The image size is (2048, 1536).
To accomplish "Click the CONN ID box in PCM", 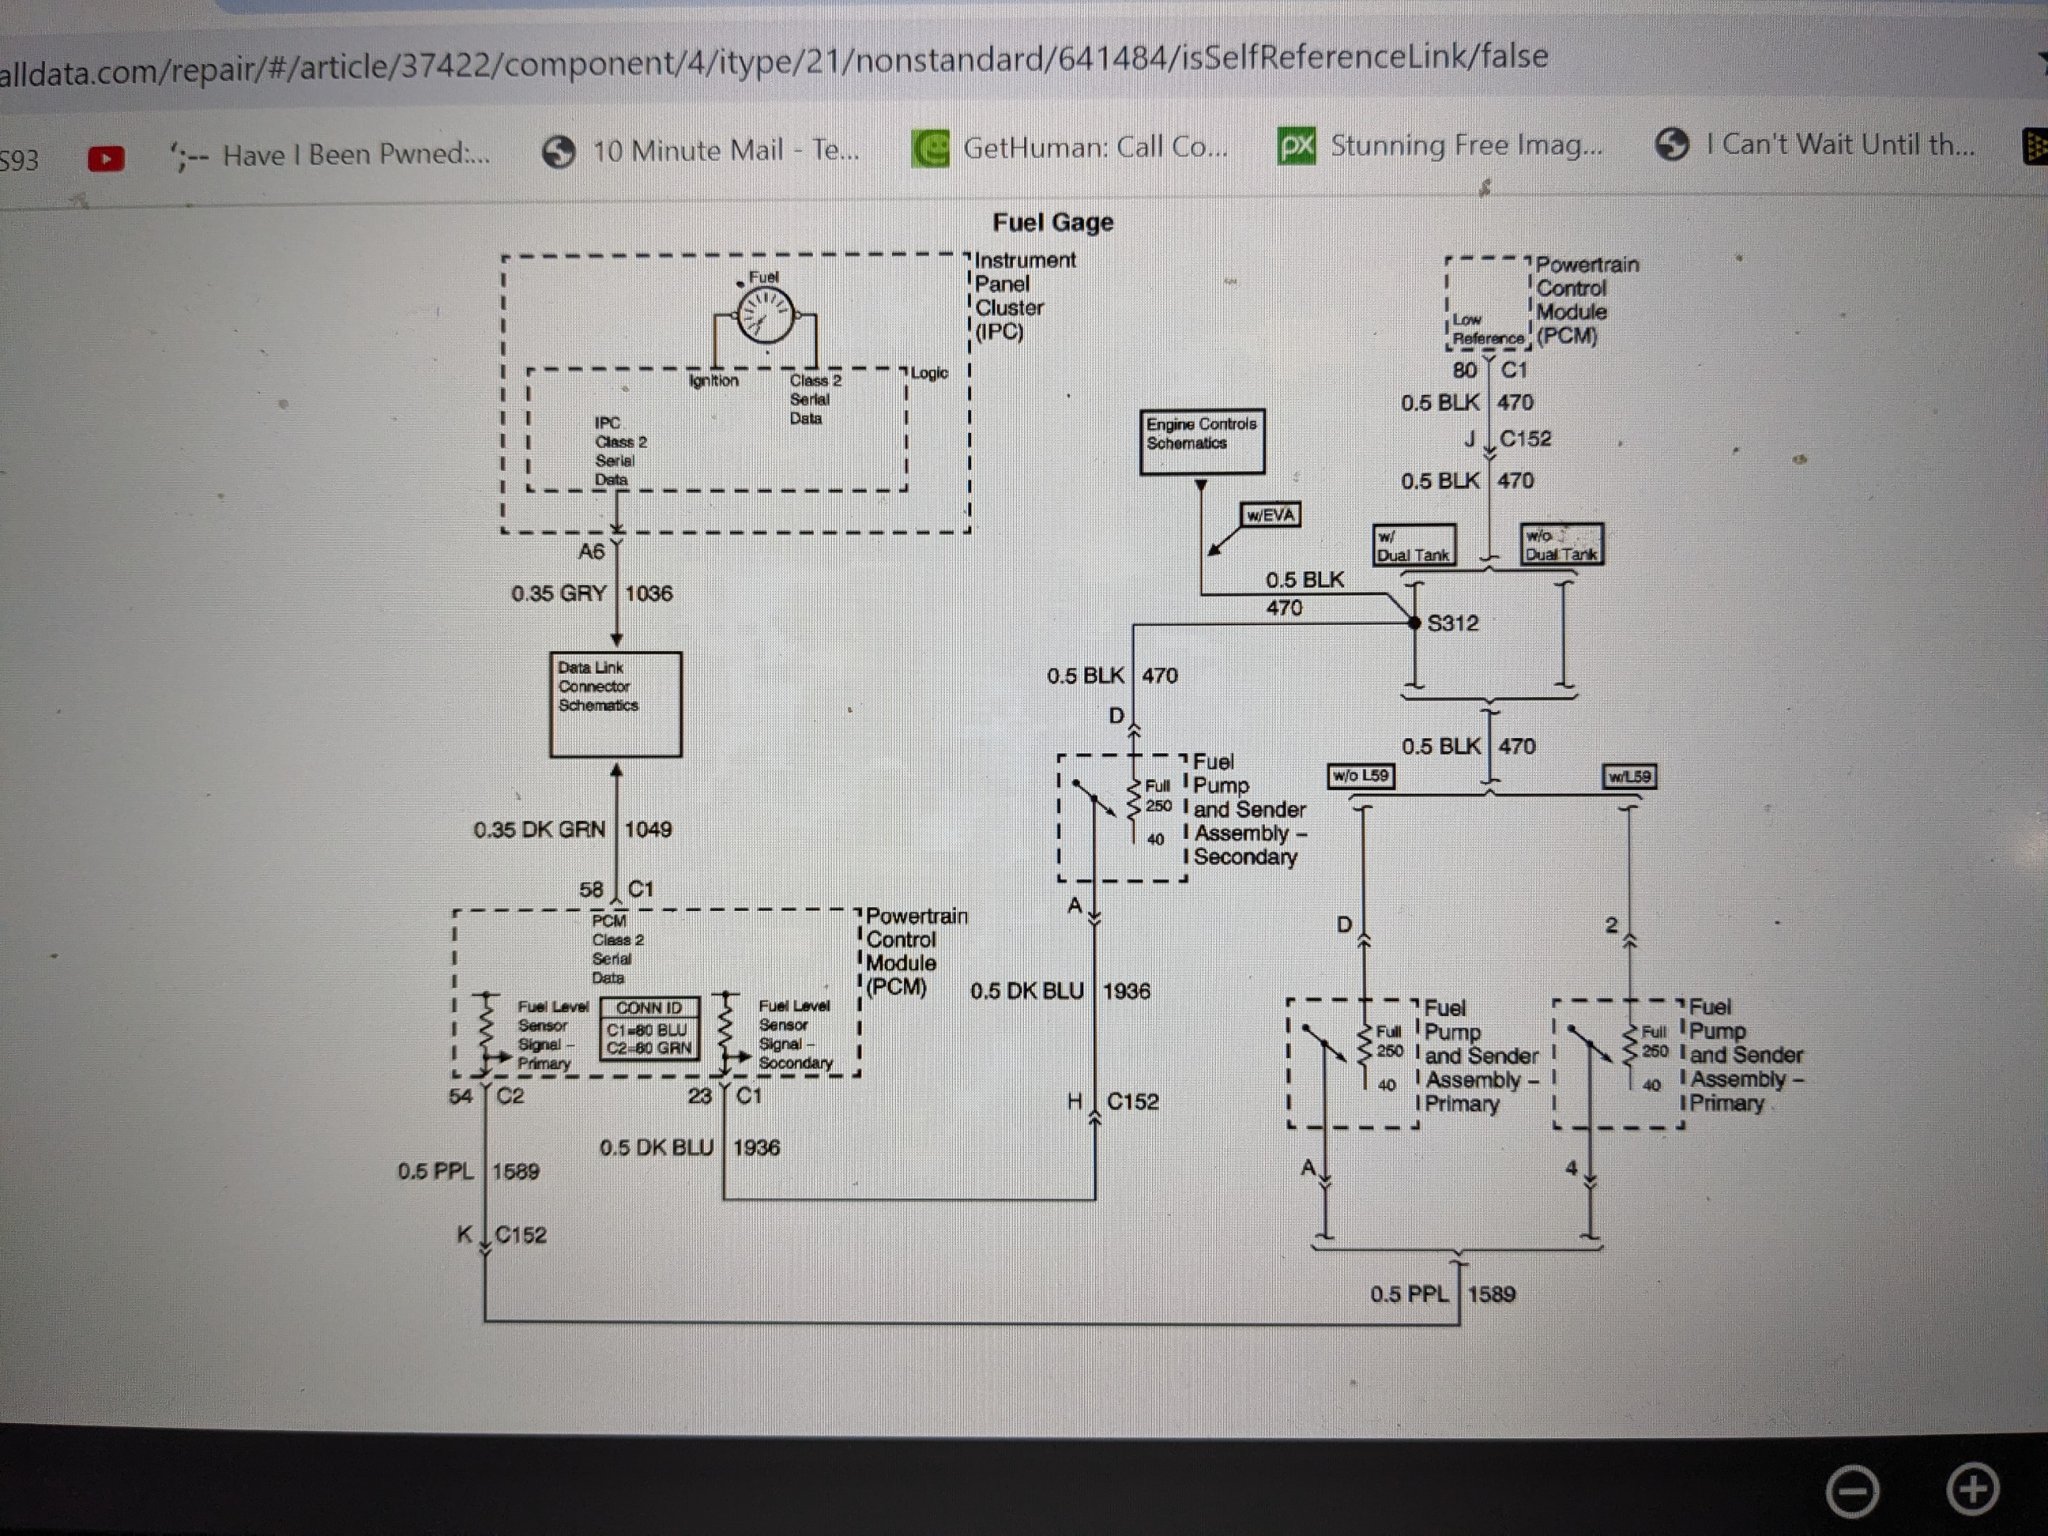I will [x=649, y=1028].
